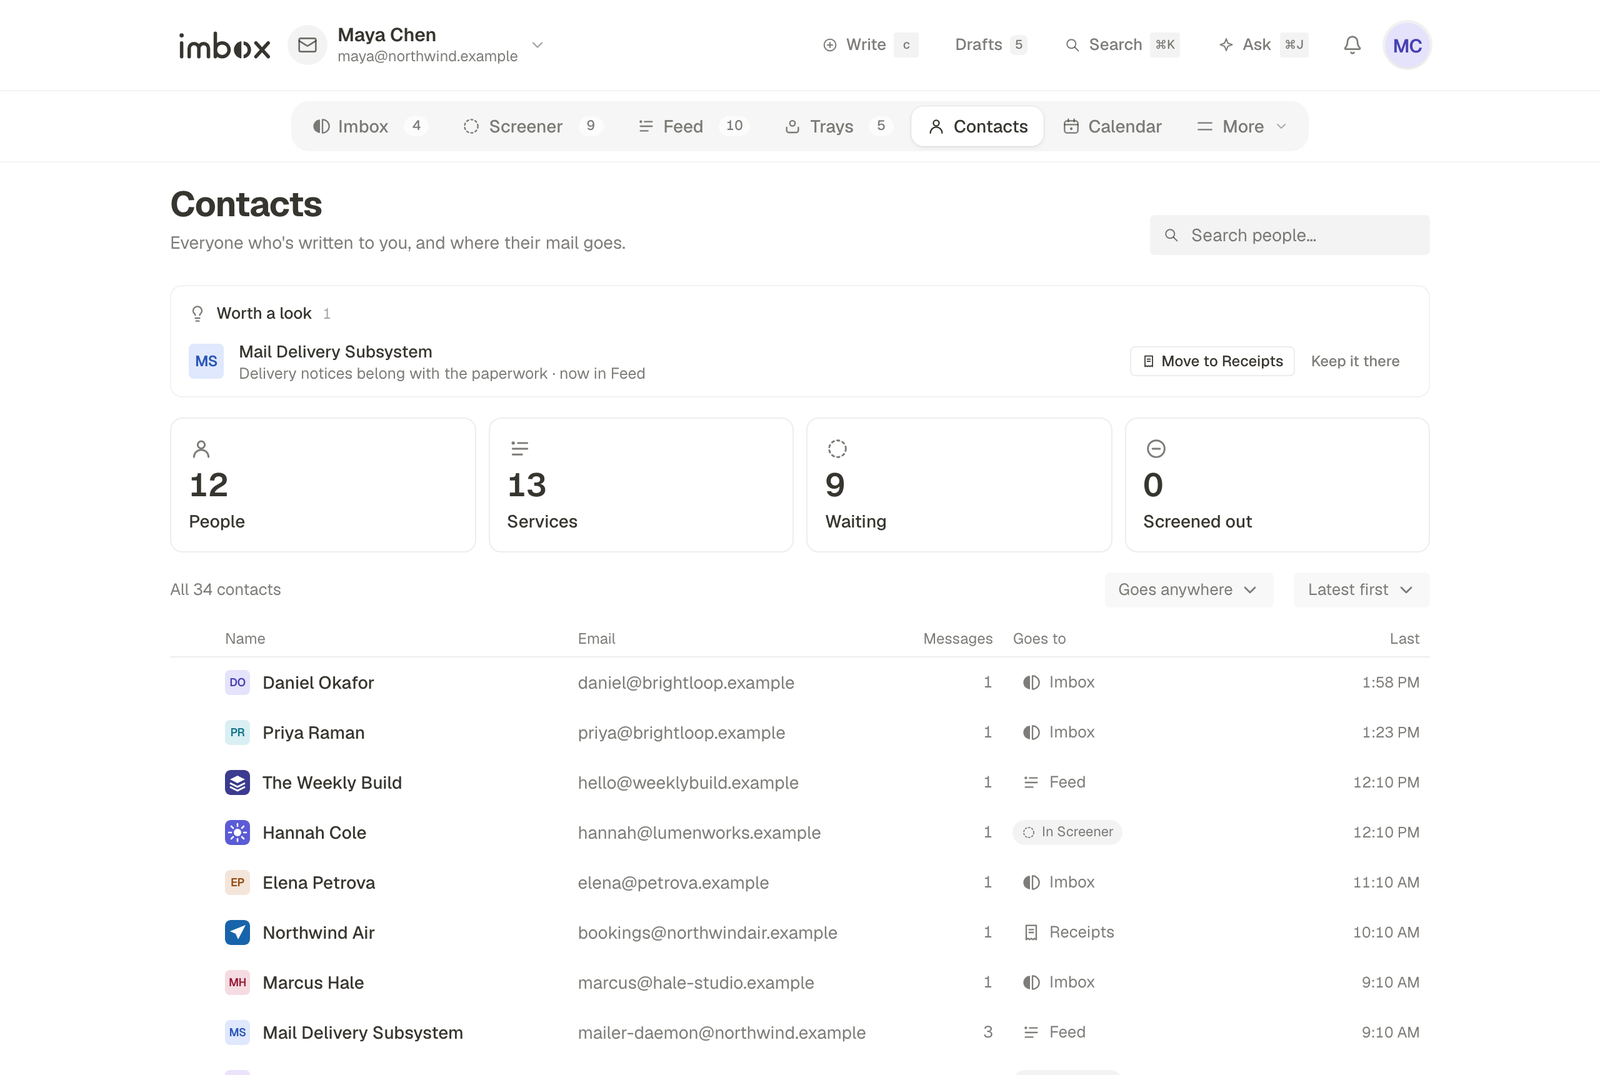The image size is (1600, 1075).
Task: Click Move to Receipts
Action: pos(1212,362)
